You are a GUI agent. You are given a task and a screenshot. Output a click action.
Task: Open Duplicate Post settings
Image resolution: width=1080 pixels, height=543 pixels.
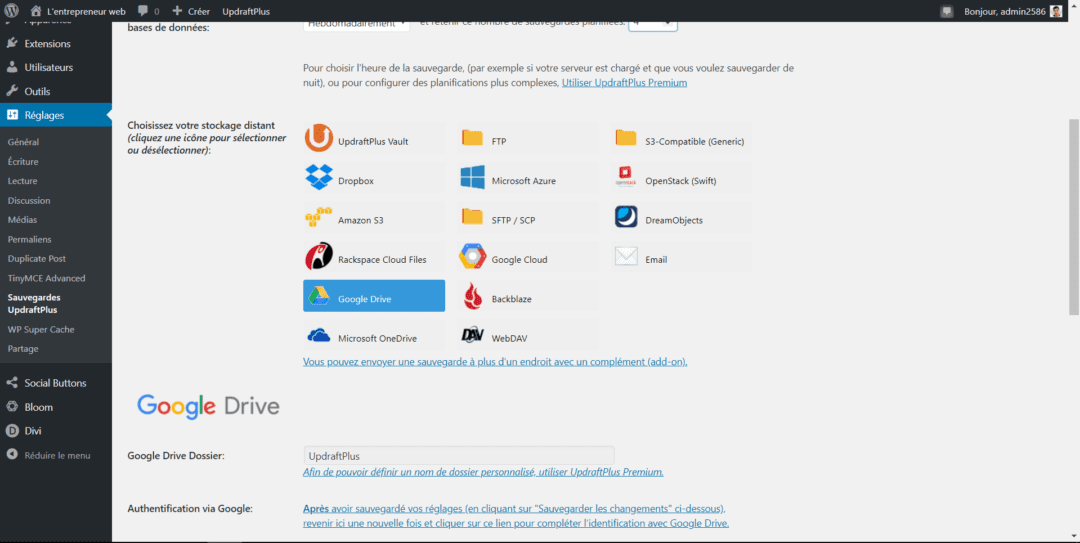point(37,258)
